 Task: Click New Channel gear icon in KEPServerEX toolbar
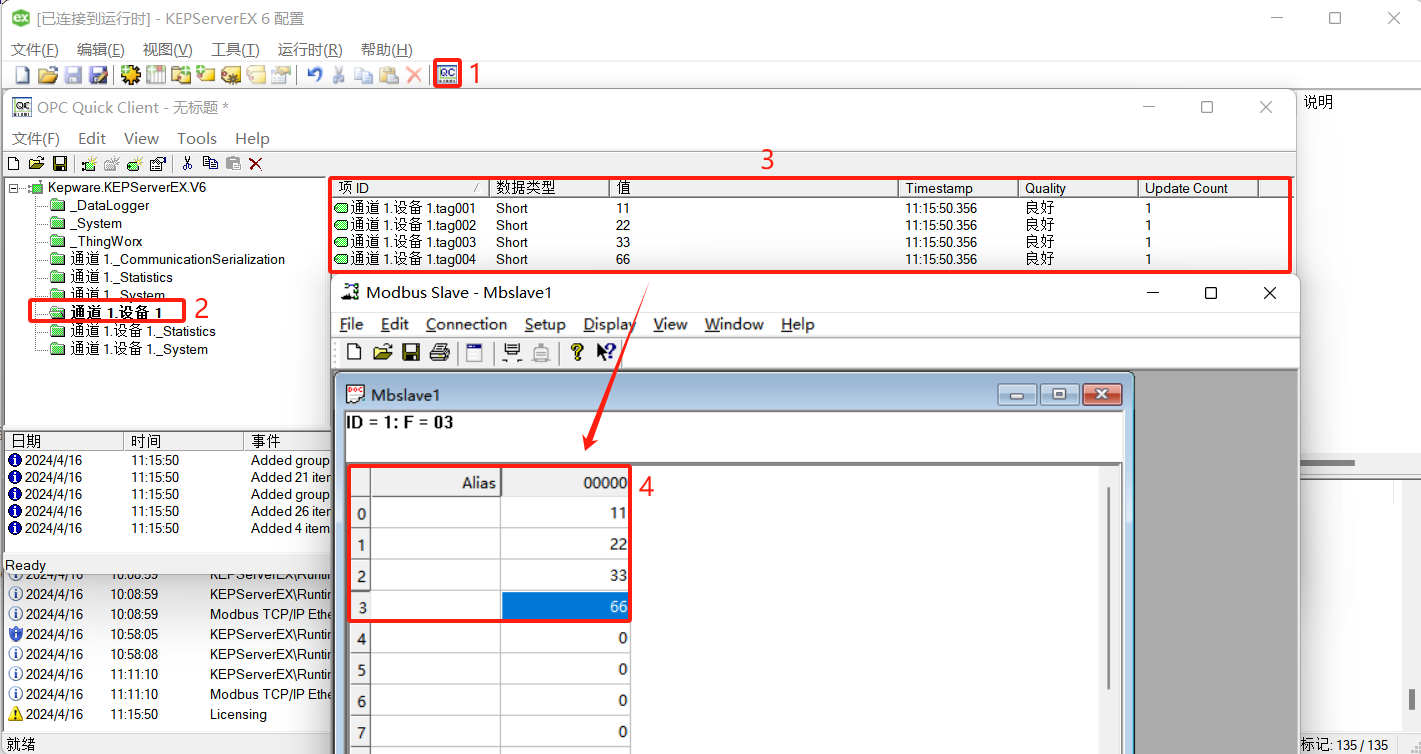130,75
